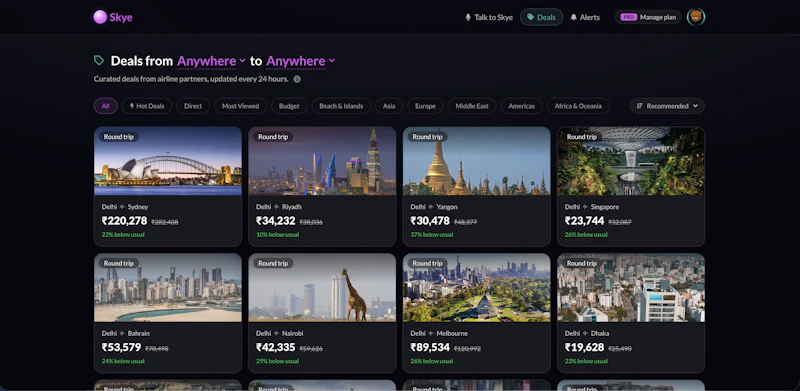Click Round trip badge on Sydney card
This screenshot has width=800, height=391.
pyautogui.click(x=118, y=137)
